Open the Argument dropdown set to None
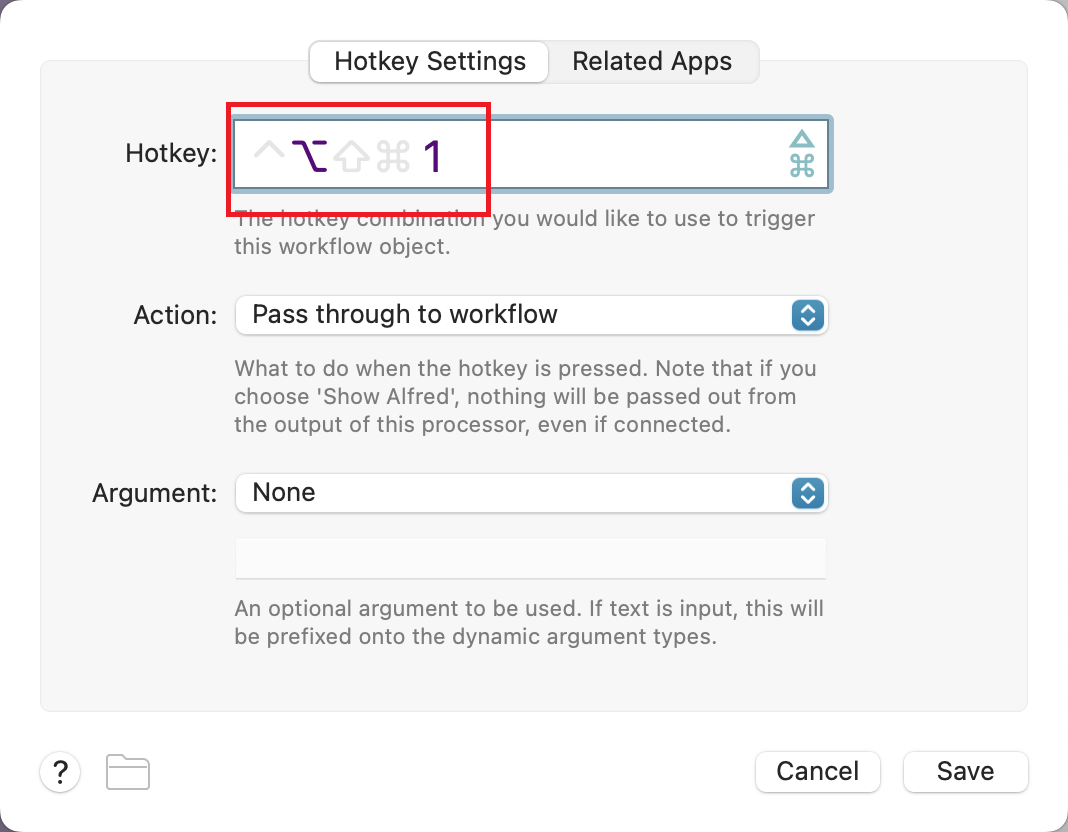 pos(531,493)
